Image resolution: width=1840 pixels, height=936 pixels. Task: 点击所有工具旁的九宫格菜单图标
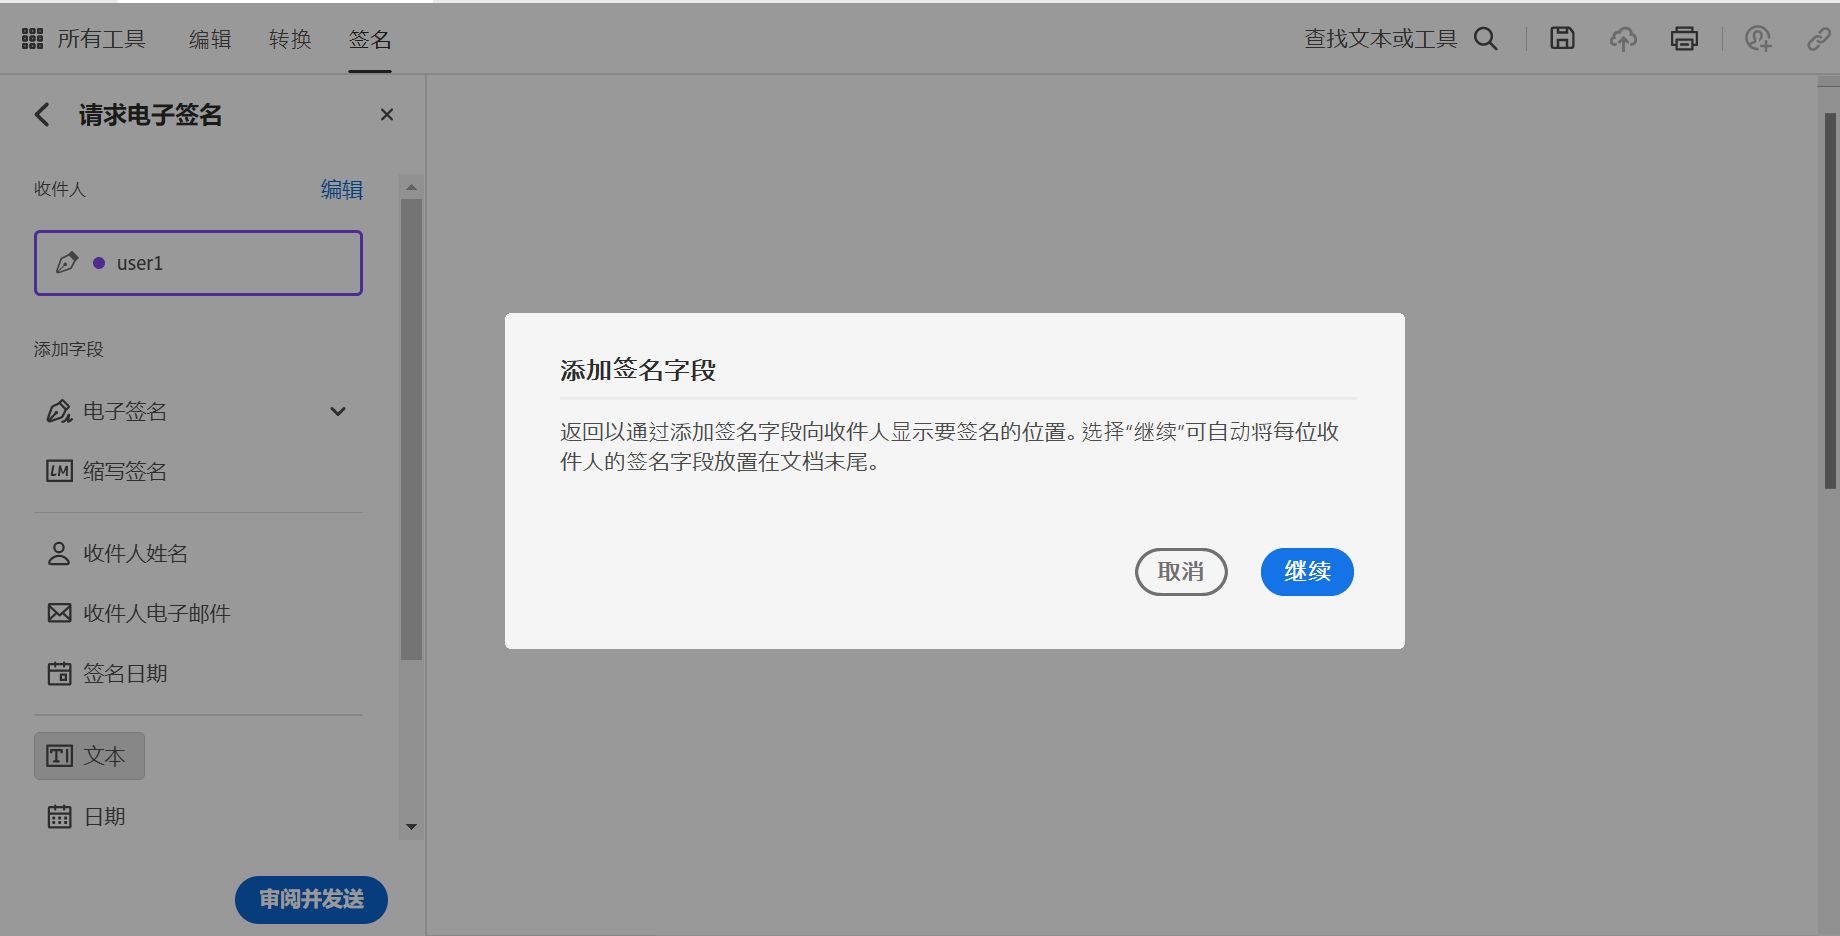click(x=31, y=38)
